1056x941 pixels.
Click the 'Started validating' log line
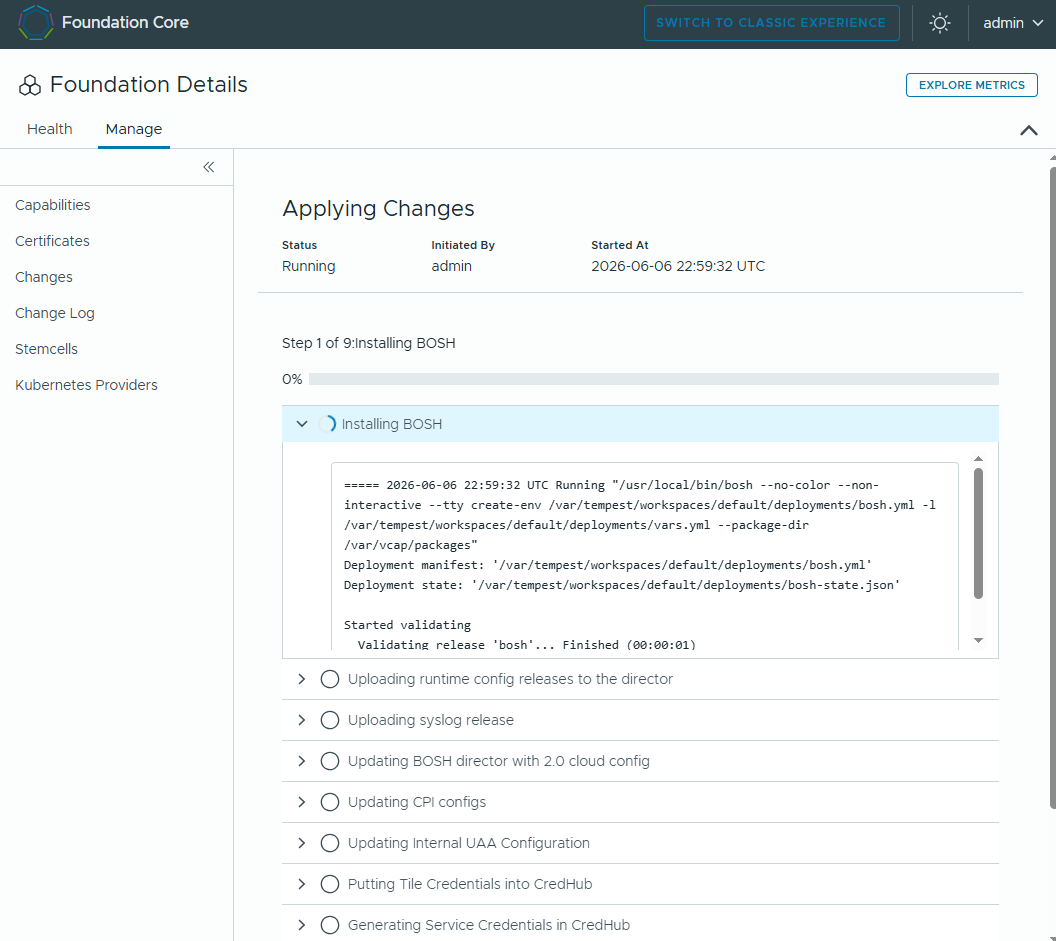click(407, 624)
